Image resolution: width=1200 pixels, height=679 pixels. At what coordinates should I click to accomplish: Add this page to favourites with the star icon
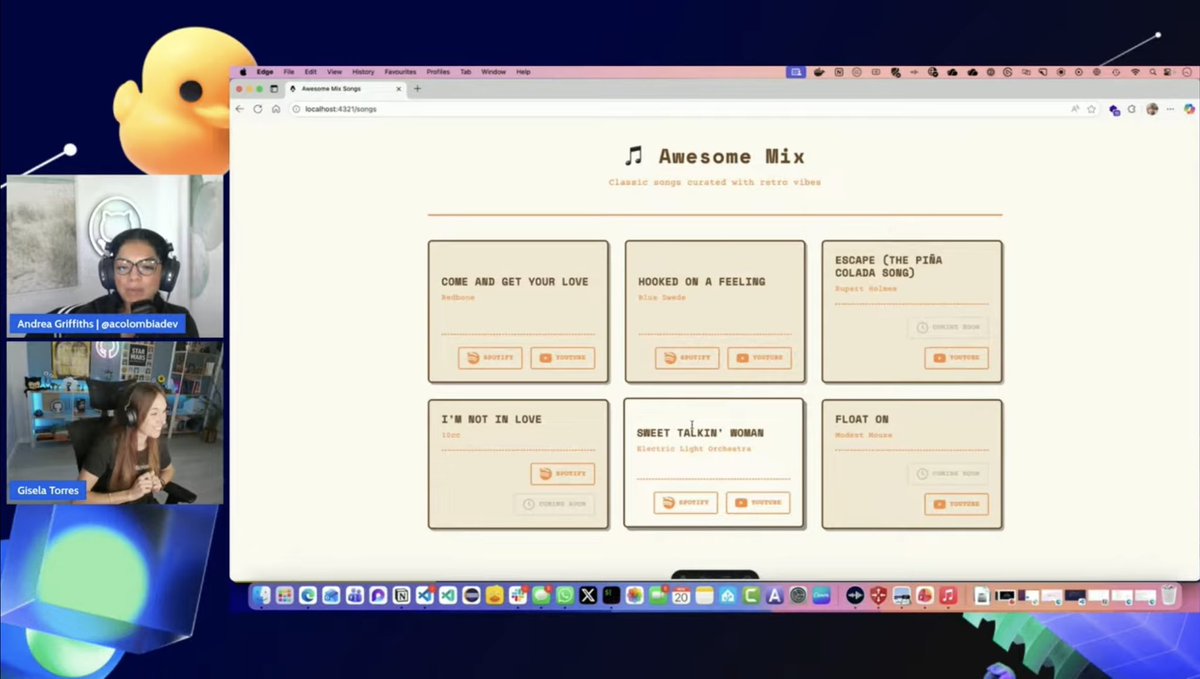click(x=1091, y=109)
